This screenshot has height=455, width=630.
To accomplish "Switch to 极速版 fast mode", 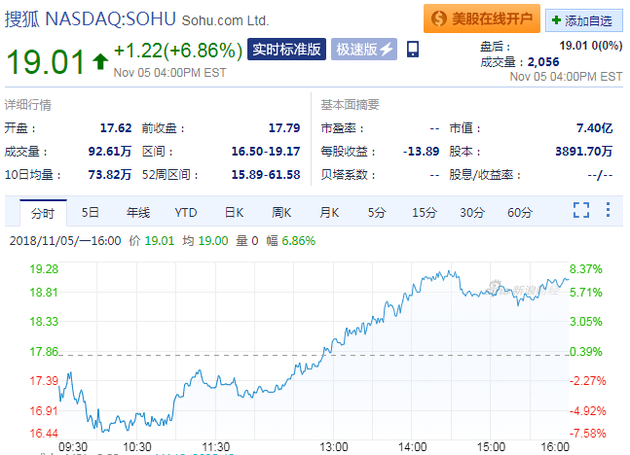I will (364, 49).
